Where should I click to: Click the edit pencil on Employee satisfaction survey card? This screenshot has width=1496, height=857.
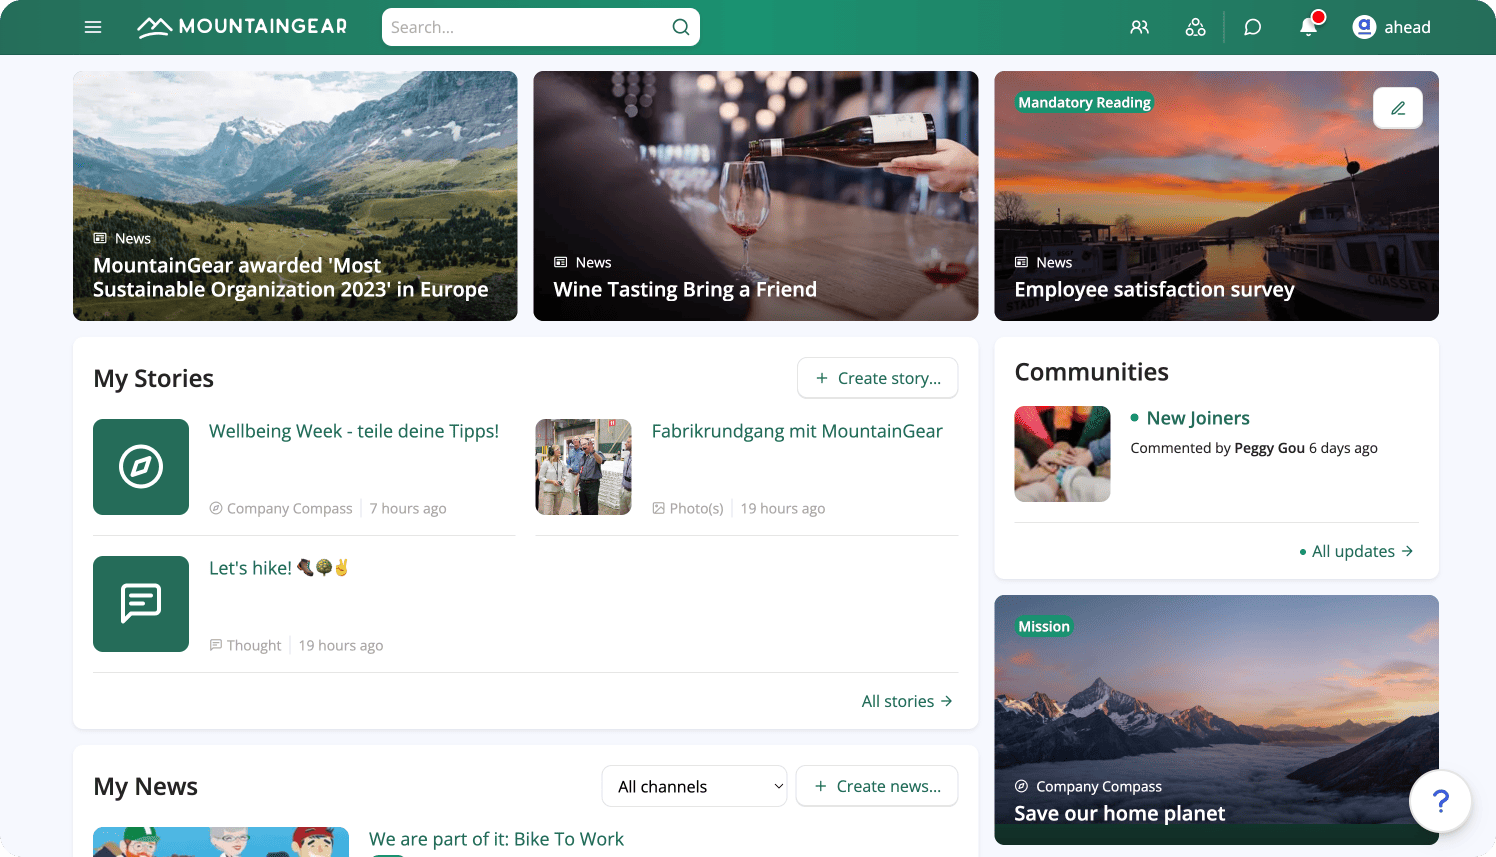pyautogui.click(x=1398, y=108)
